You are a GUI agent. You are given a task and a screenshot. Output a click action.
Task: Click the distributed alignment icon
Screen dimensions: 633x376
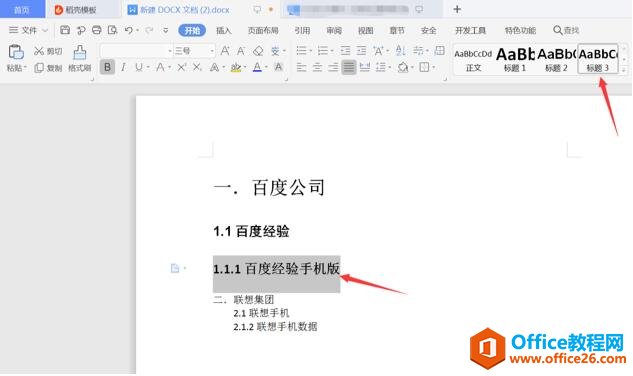coord(365,67)
